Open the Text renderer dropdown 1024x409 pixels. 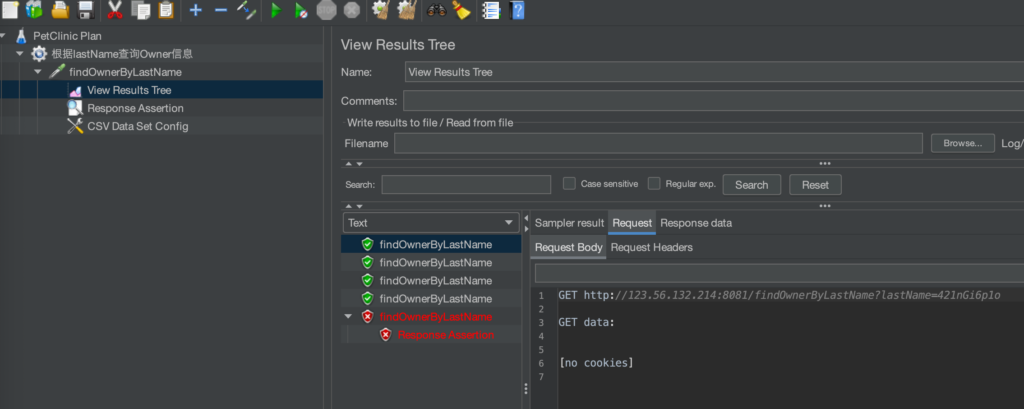(x=431, y=223)
